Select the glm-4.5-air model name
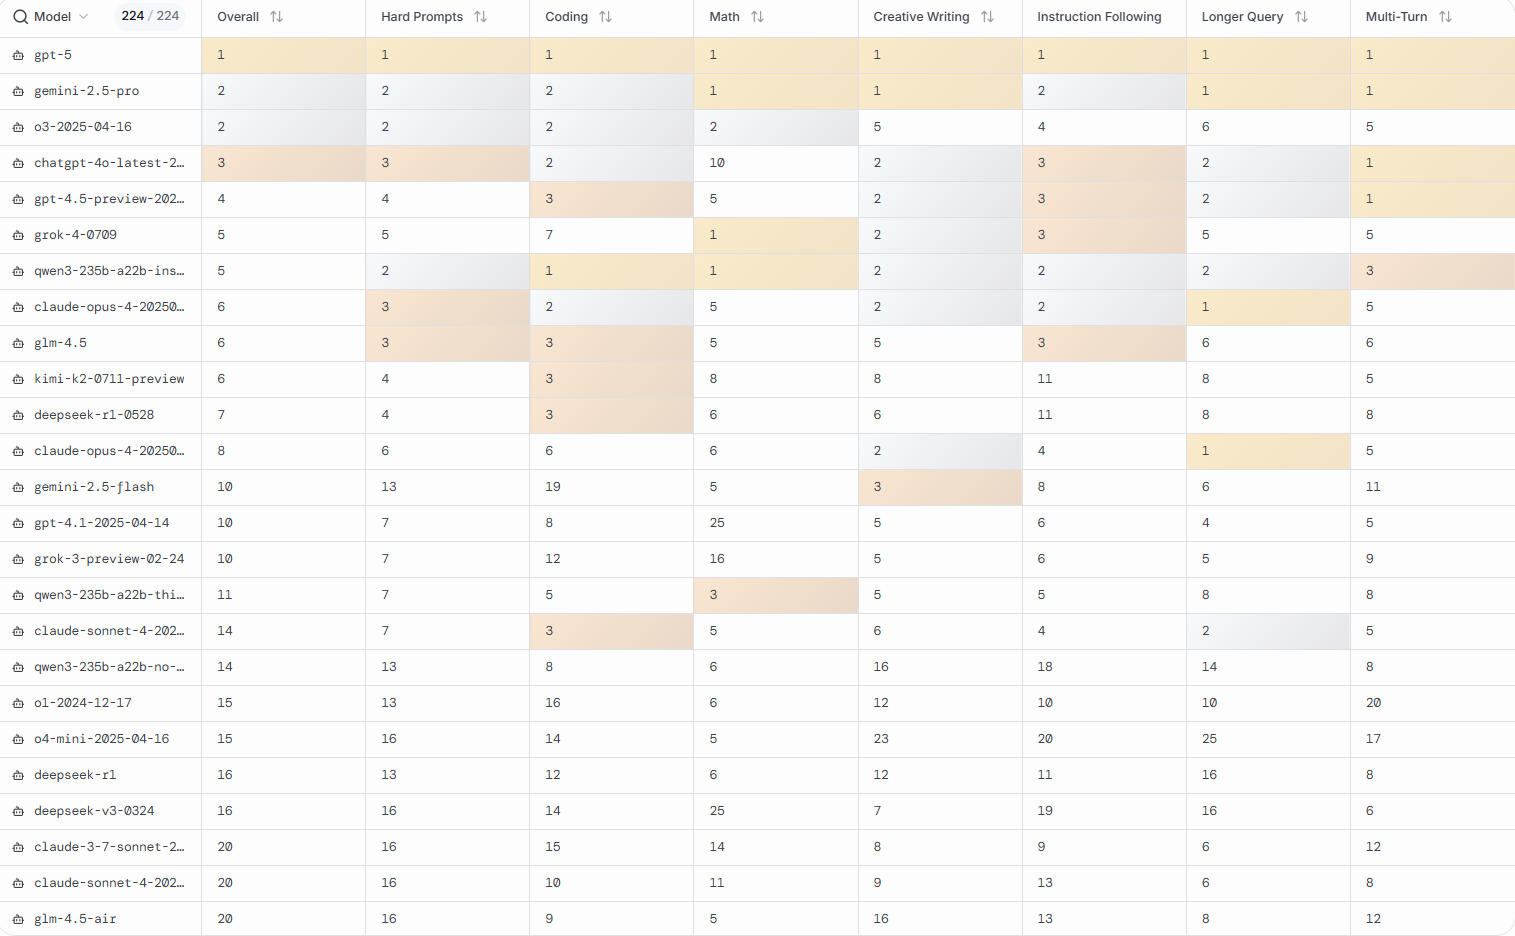This screenshot has width=1515, height=936. [75, 919]
